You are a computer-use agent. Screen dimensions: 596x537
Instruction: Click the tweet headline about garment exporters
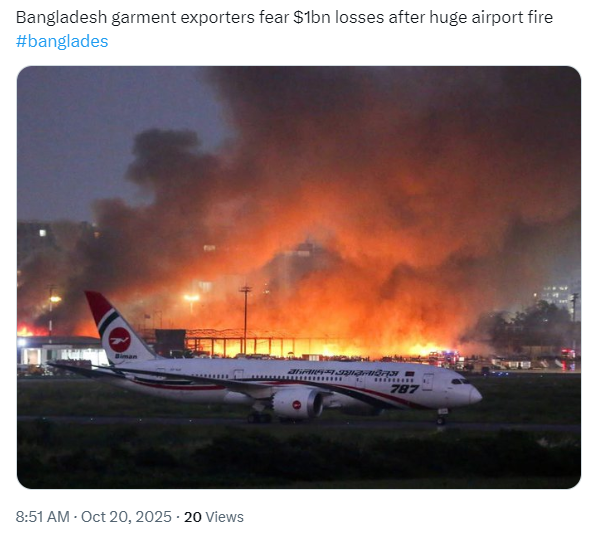284,17
